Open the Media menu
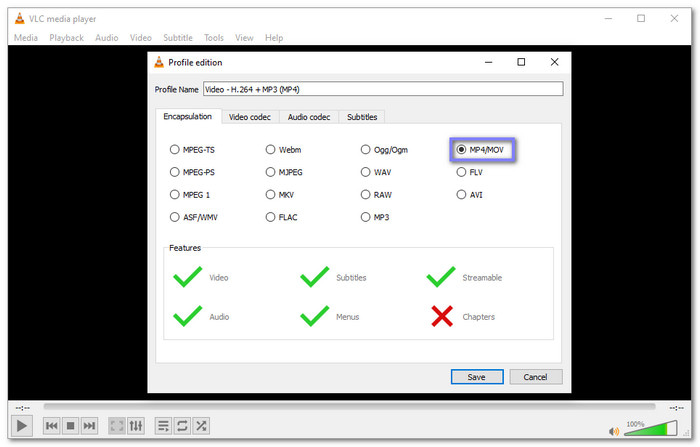 click(x=26, y=38)
